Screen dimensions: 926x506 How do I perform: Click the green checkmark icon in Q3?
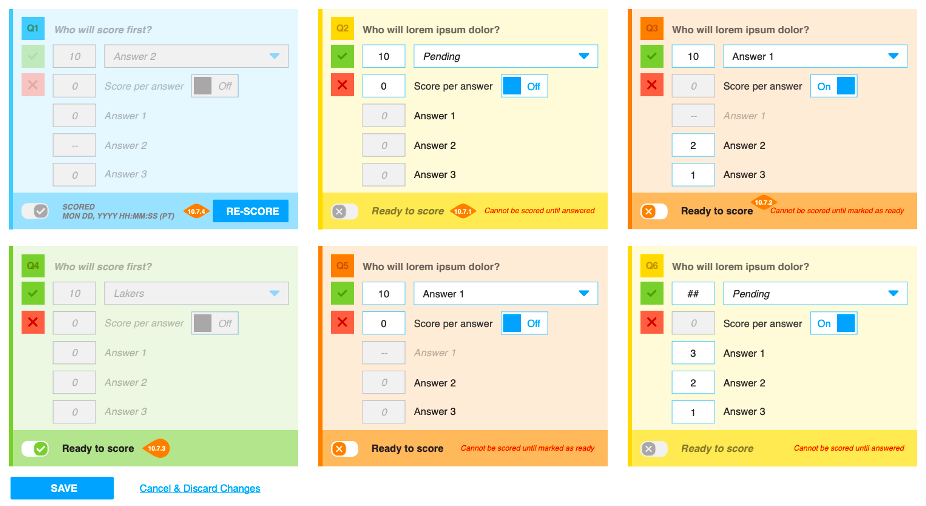[652, 57]
